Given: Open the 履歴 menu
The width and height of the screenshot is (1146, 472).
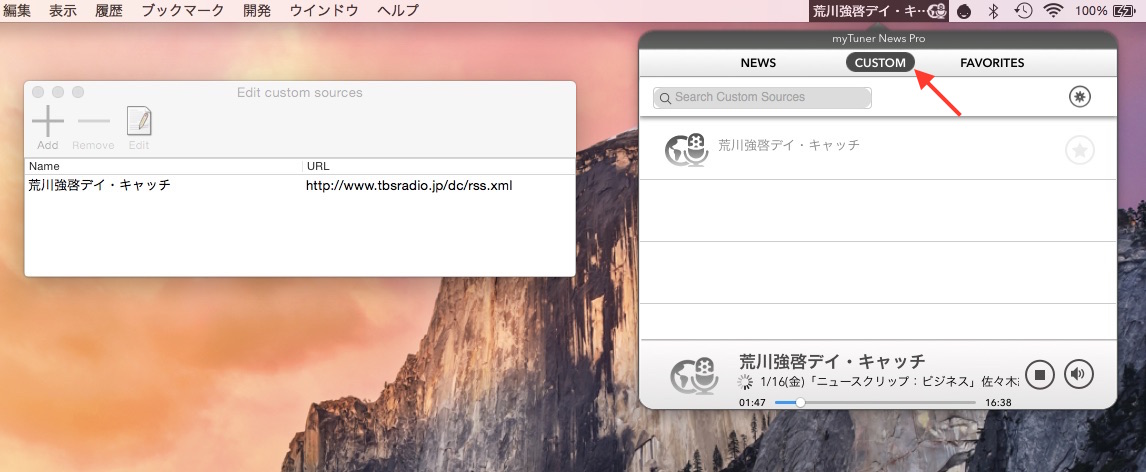Looking at the screenshot, I should click(x=108, y=10).
